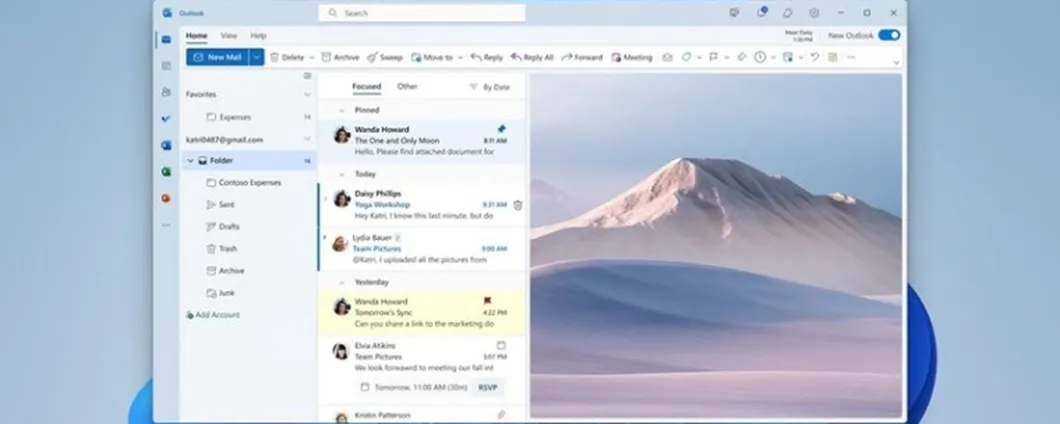Open the Sent folder
The width and height of the screenshot is (1060, 424).
(220, 204)
